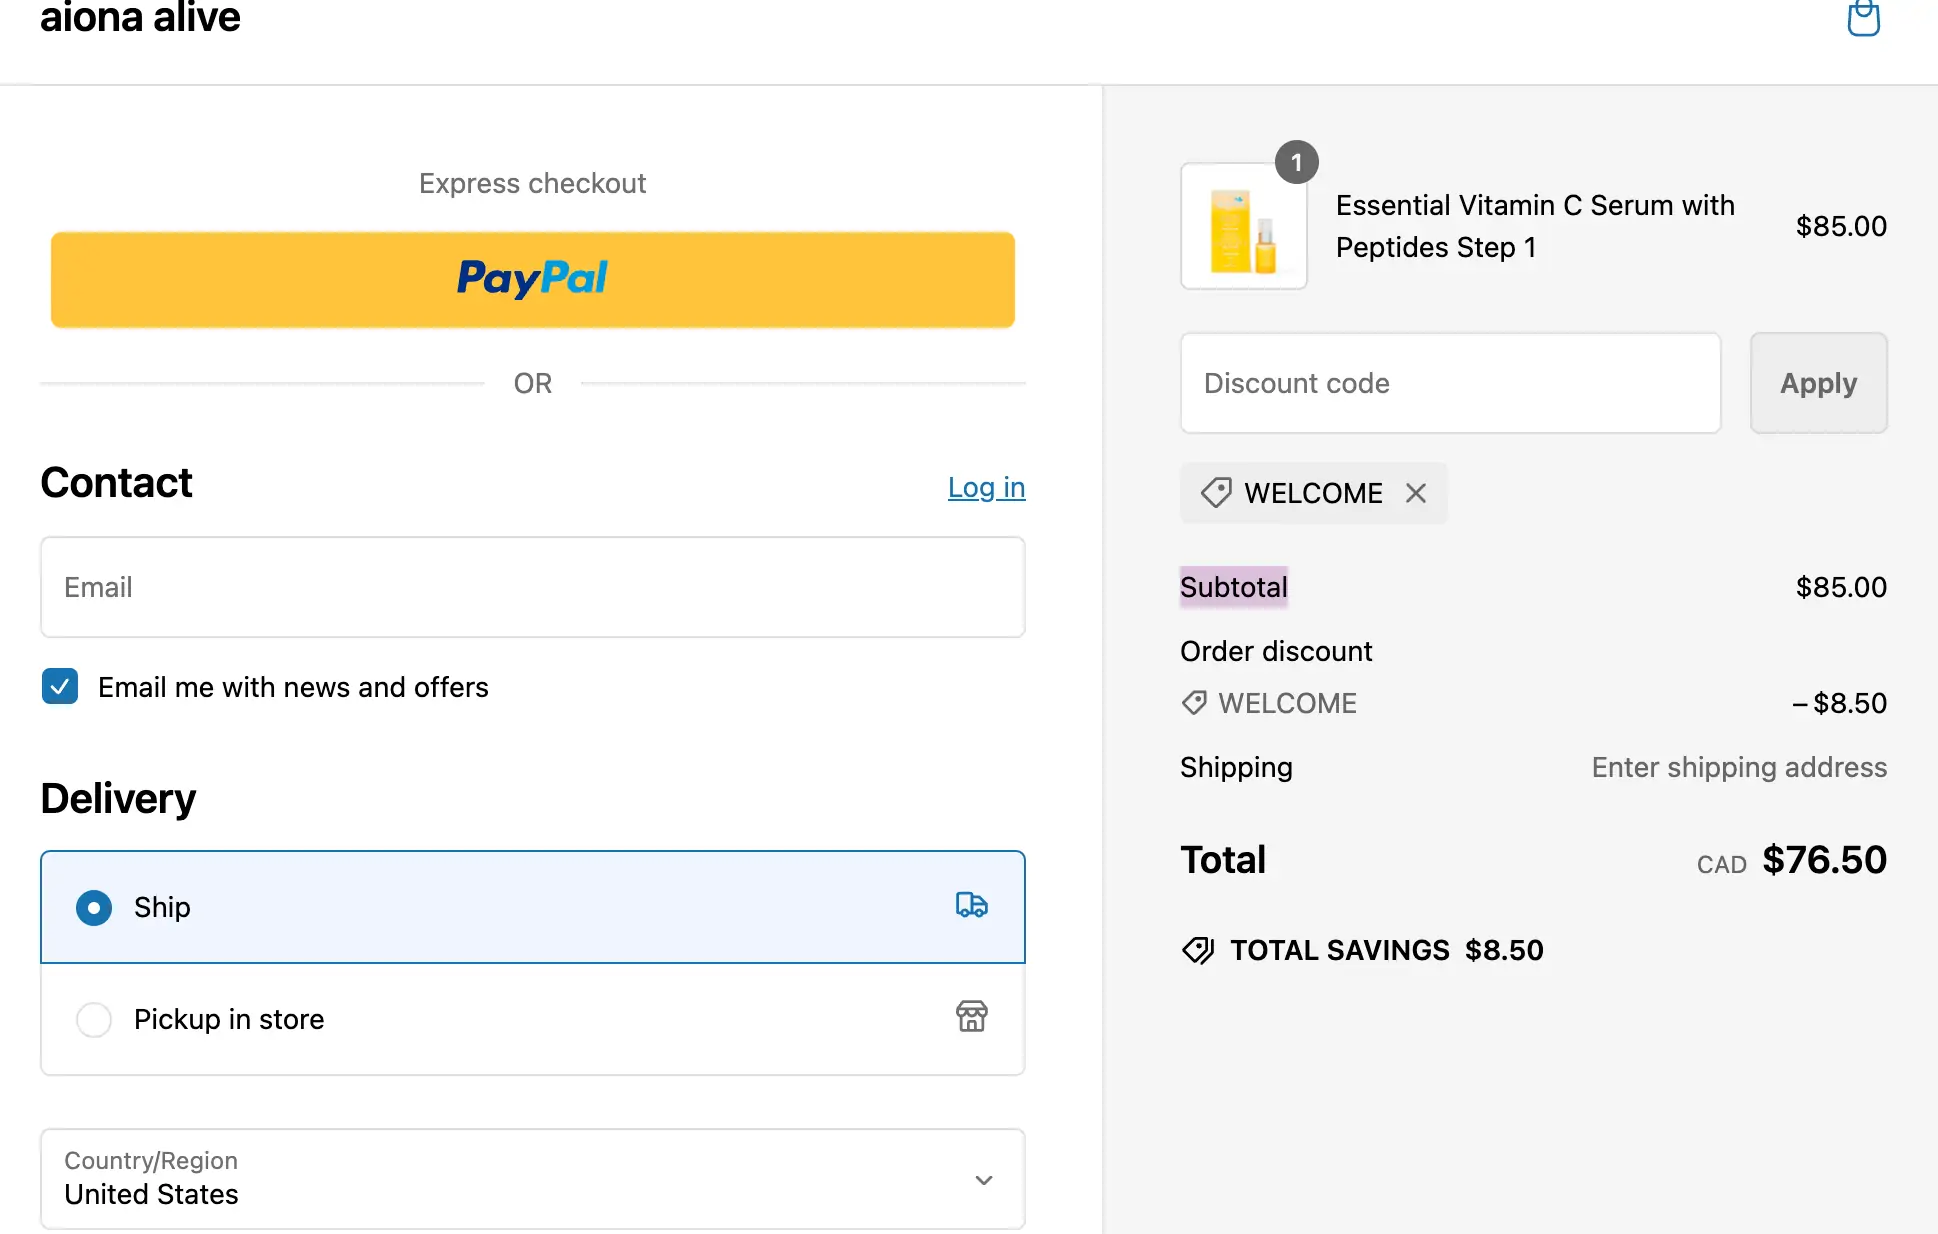Click the Subtotal amount $85.00
The height and width of the screenshot is (1234, 1938).
[x=1841, y=587]
